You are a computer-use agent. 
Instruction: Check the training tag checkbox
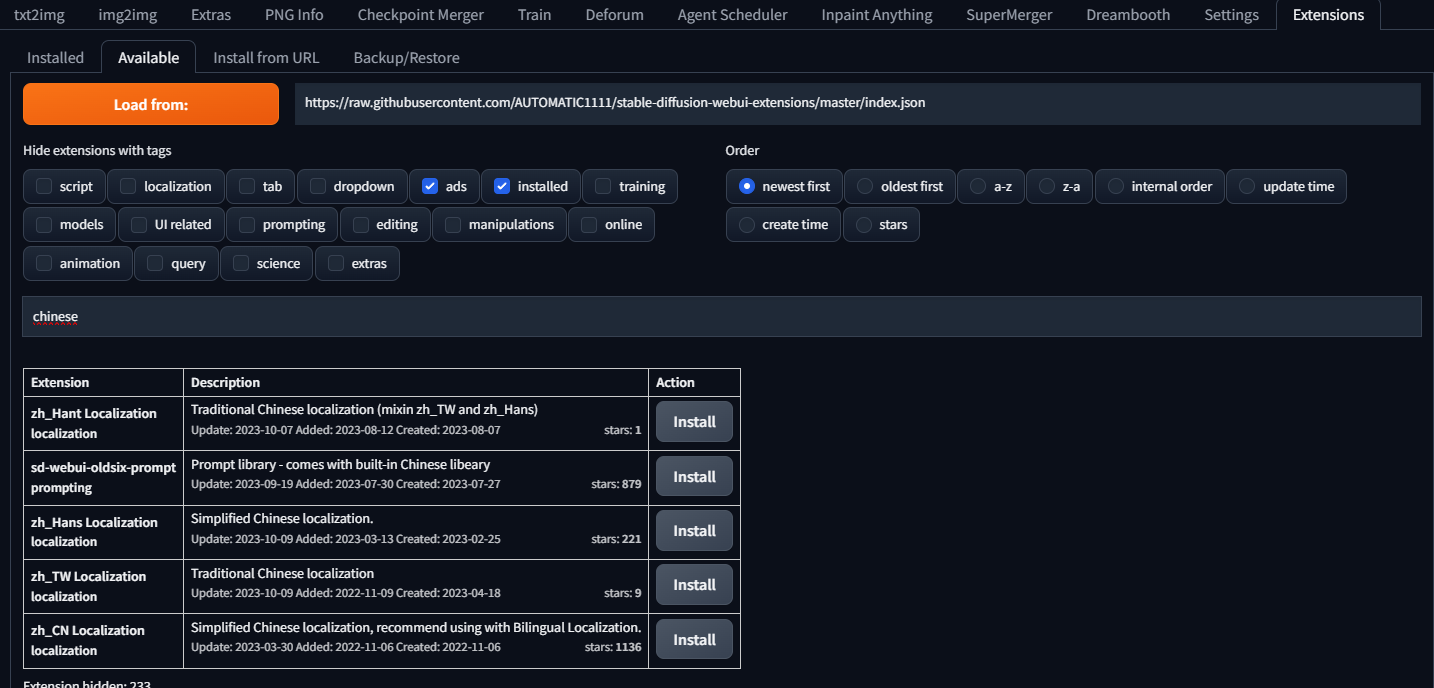603,186
